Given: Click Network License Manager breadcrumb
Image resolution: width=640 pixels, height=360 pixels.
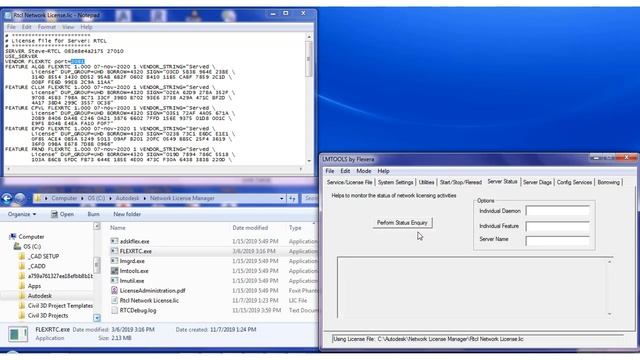Looking at the screenshot, I should (182, 198).
